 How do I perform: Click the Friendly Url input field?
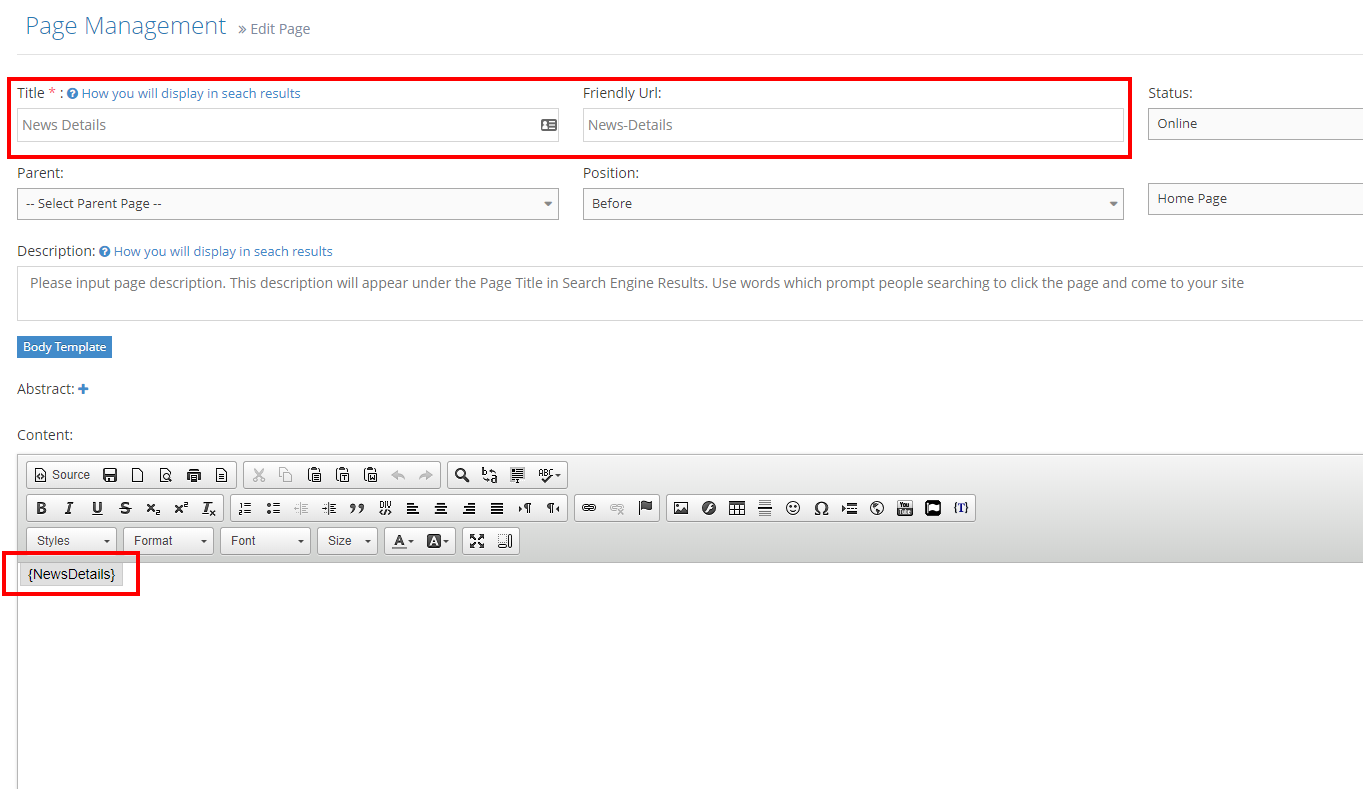[852, 125]
